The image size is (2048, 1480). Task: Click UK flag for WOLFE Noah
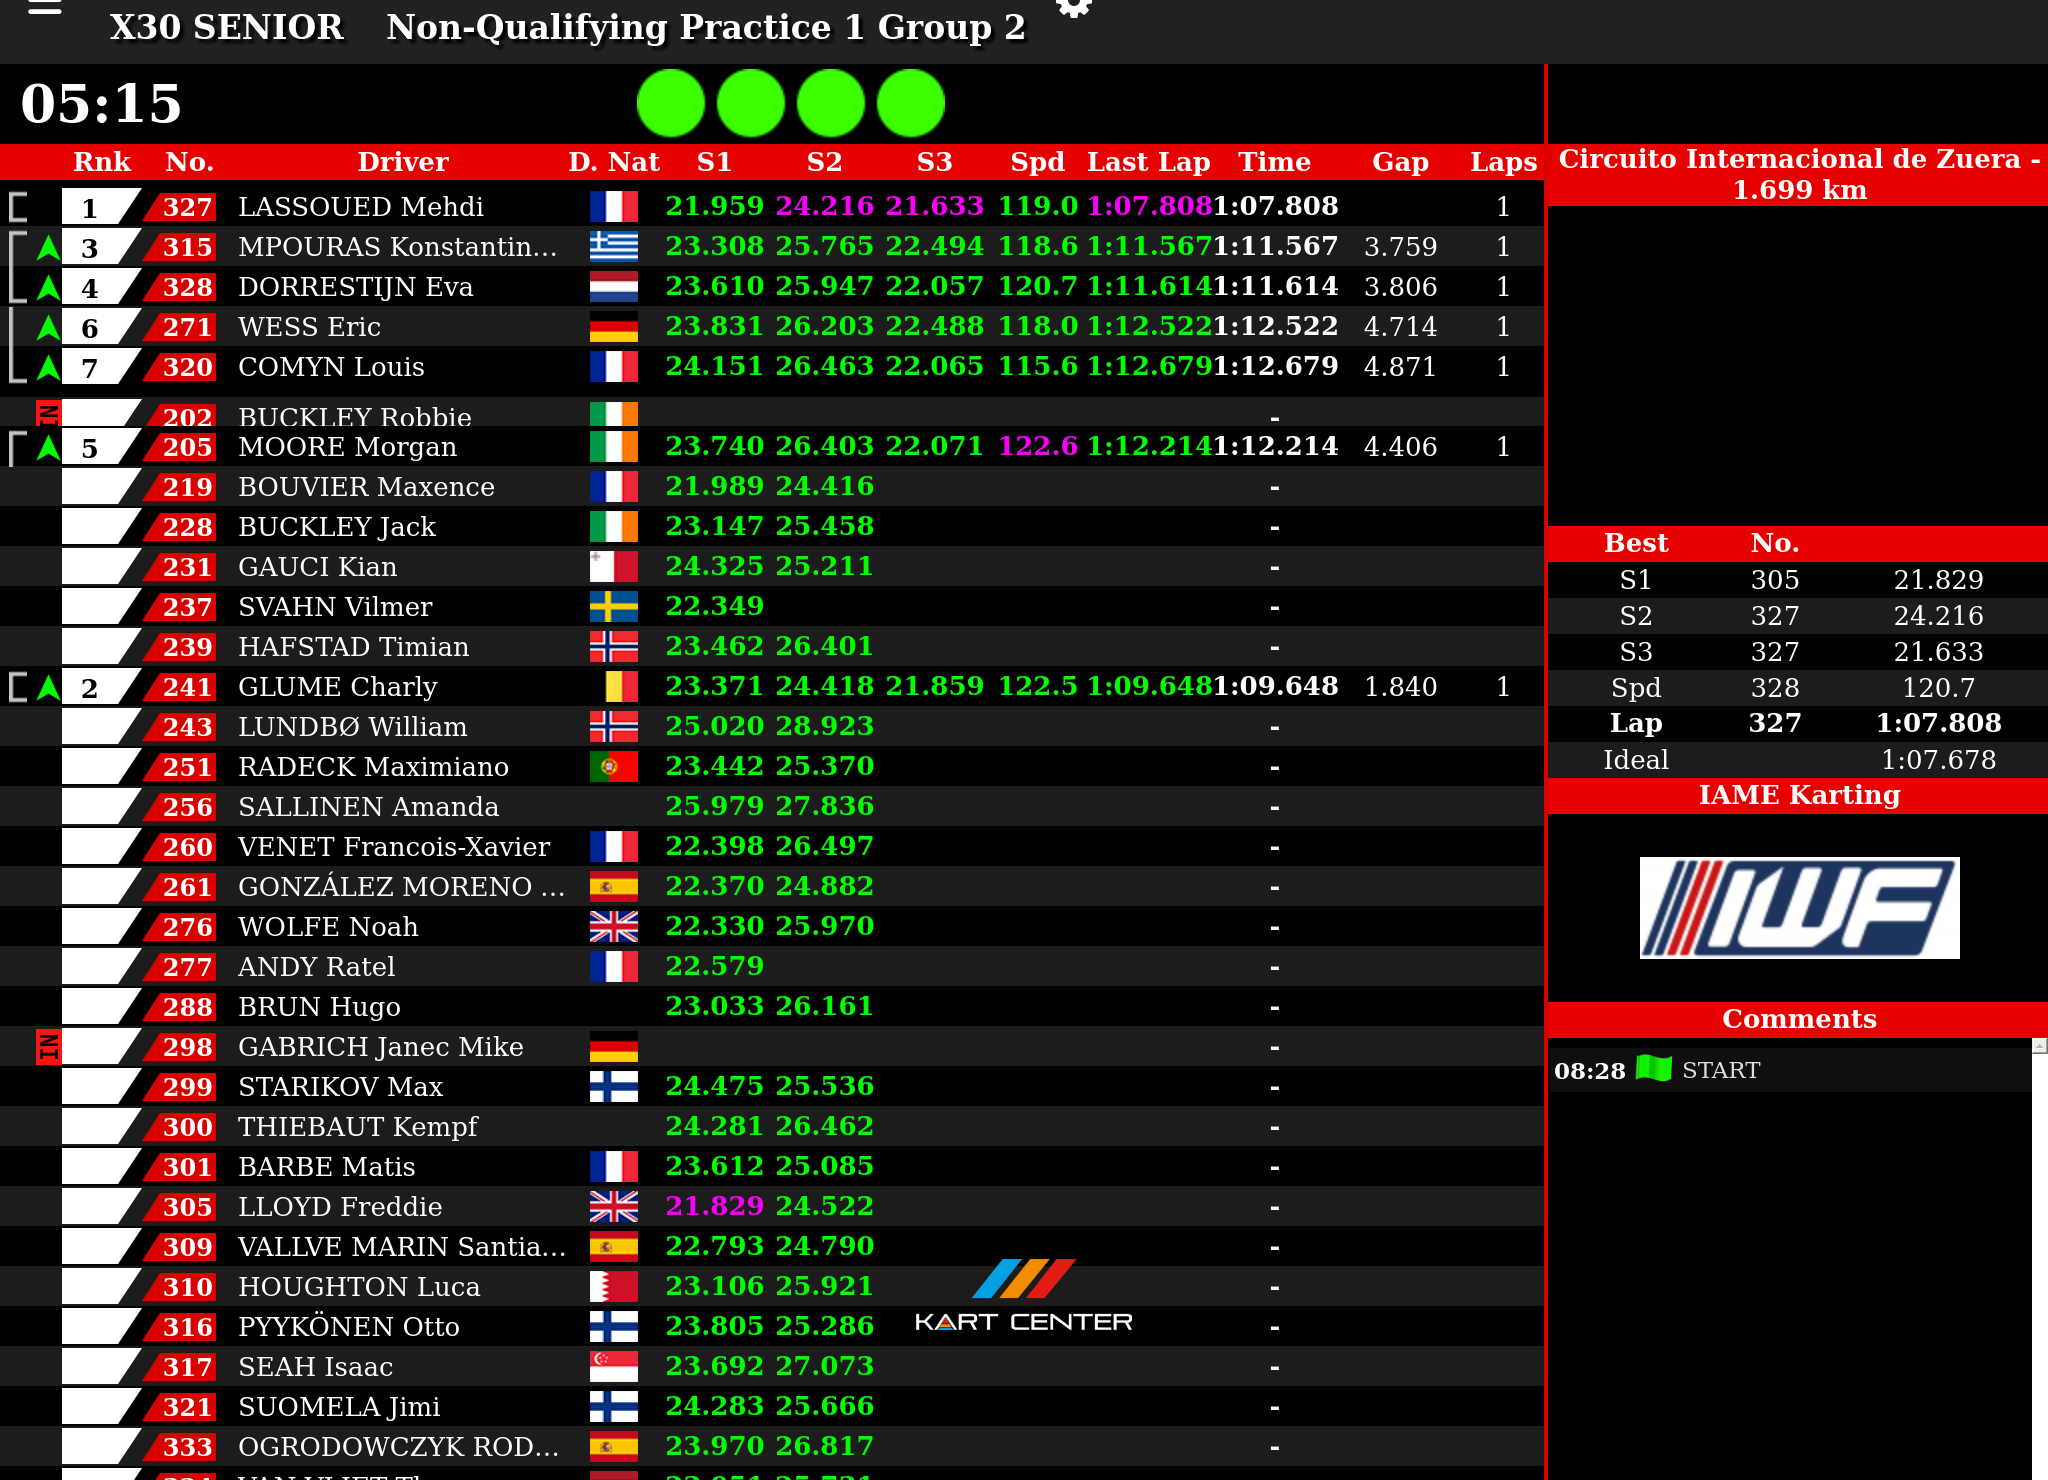(614, 927)
